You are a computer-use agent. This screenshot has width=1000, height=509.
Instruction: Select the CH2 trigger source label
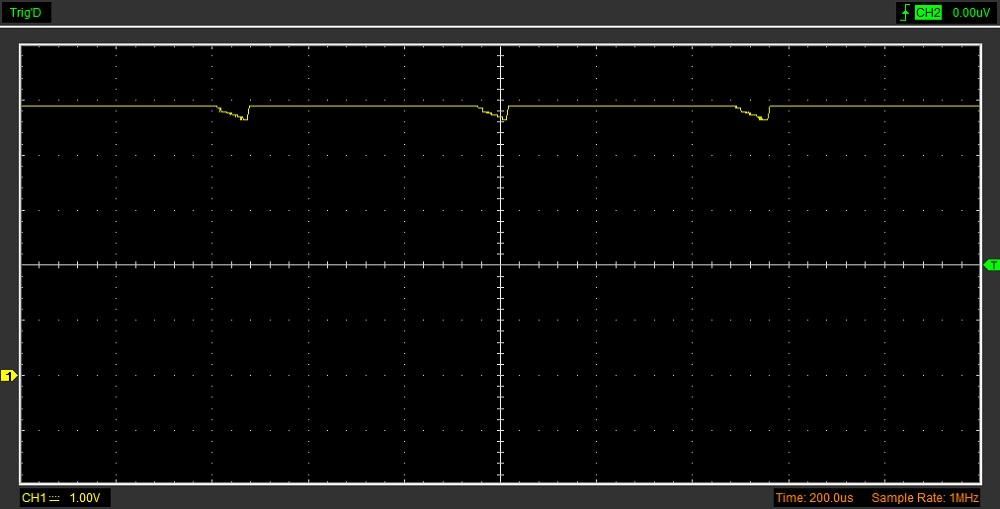tap(928, 13)
